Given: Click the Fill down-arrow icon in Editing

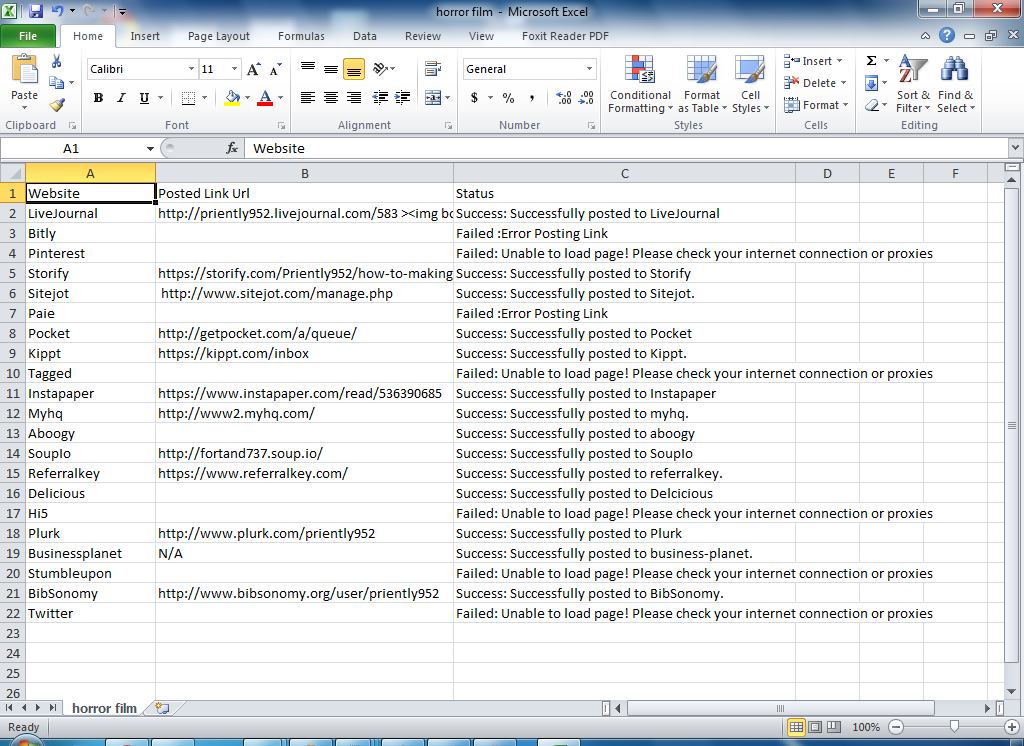Looking at the screenshot, I should click(x=871, y=83).
